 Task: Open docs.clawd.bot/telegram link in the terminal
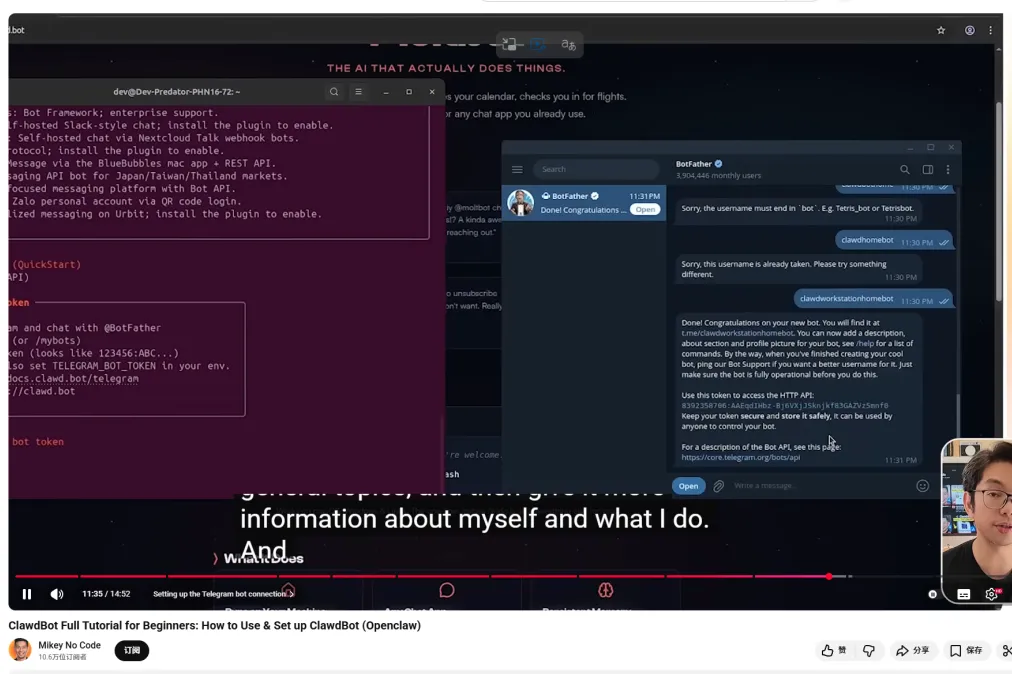coord(73,378)
